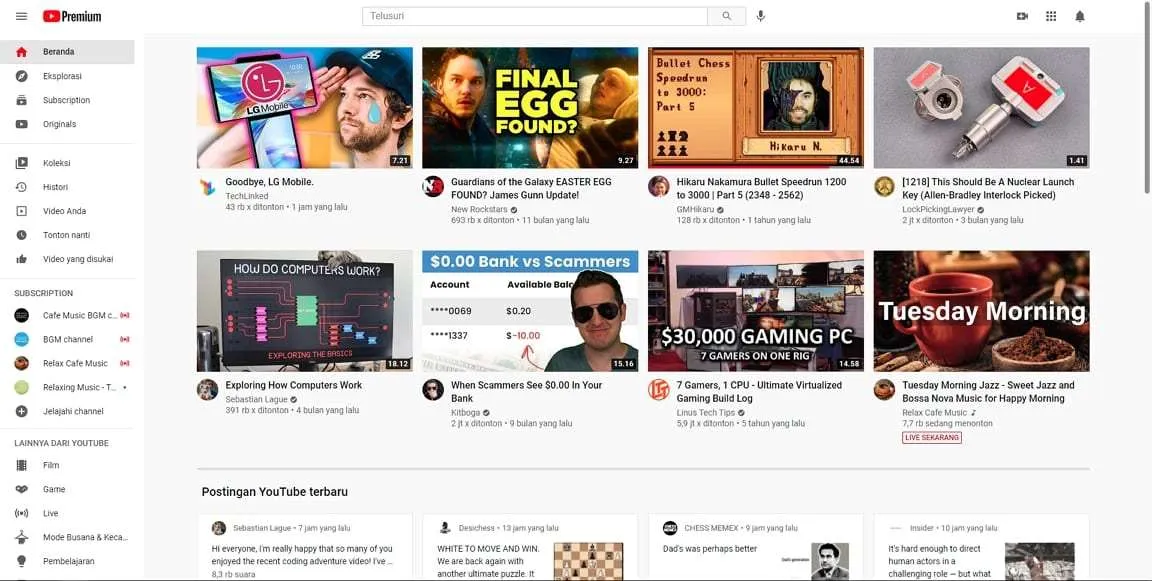Click the Game sidebar icon
The image size is (1152, 581).
[21, 489]
